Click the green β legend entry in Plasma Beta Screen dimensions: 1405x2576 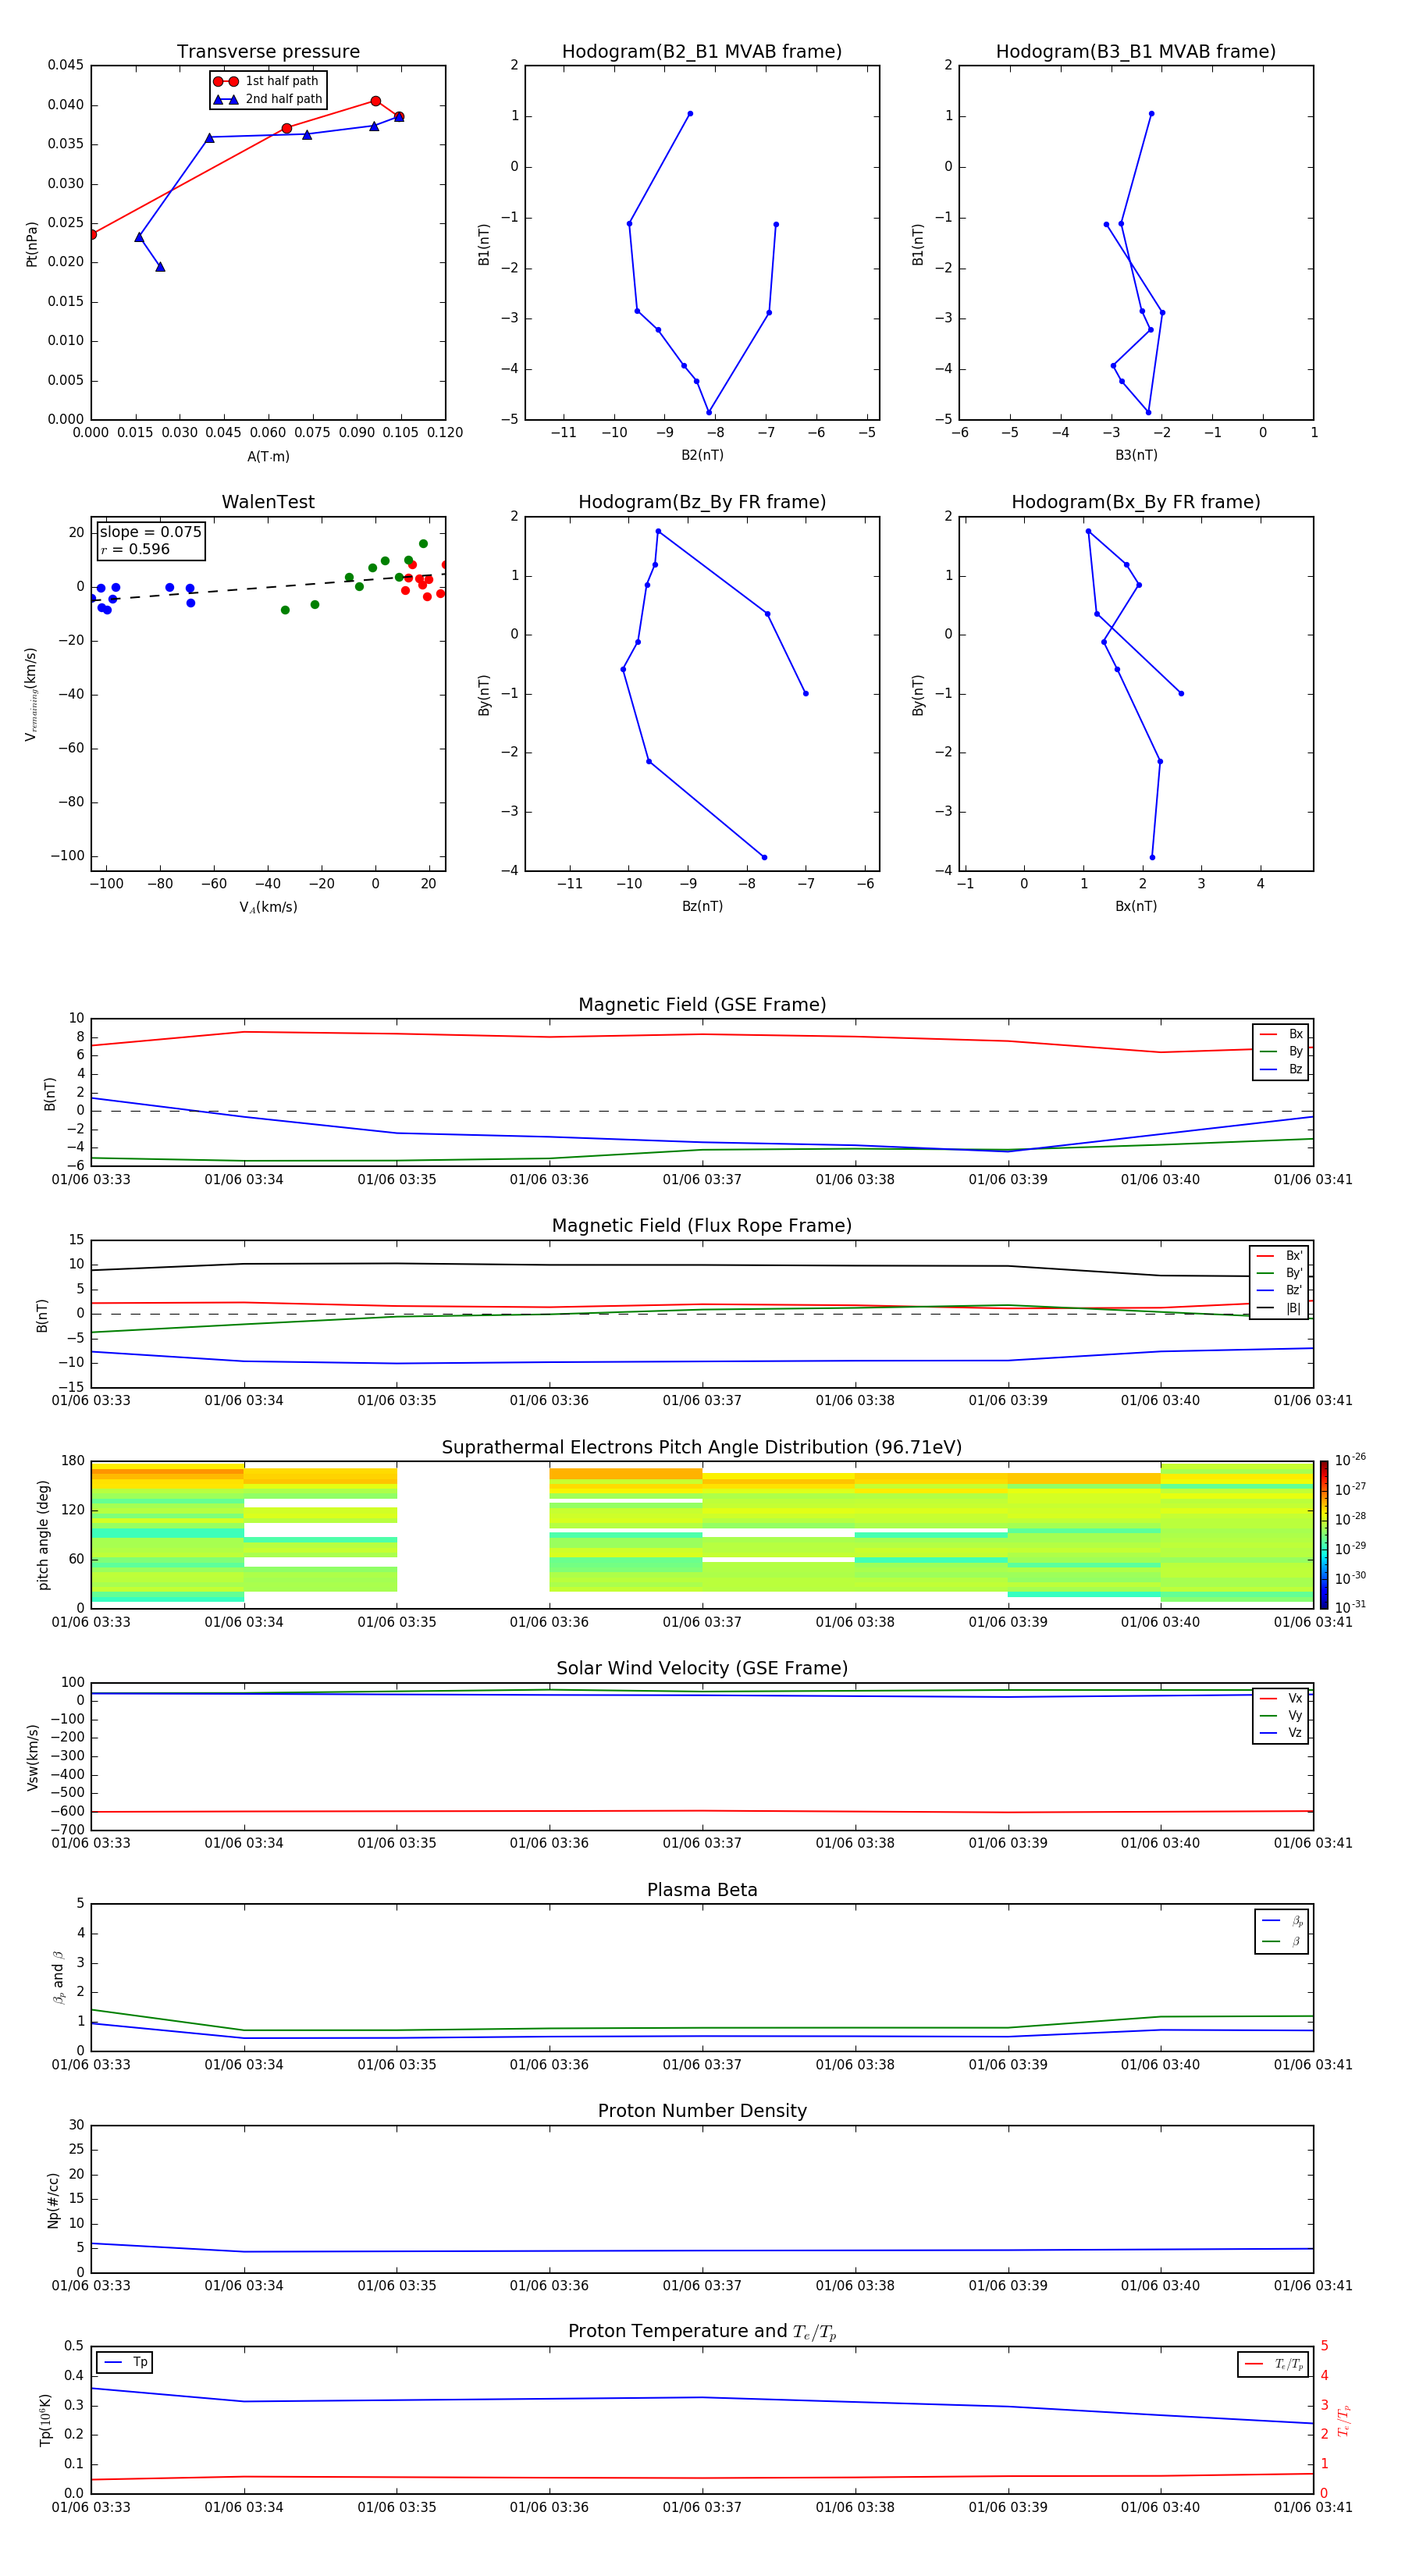click(1282, 1941)
